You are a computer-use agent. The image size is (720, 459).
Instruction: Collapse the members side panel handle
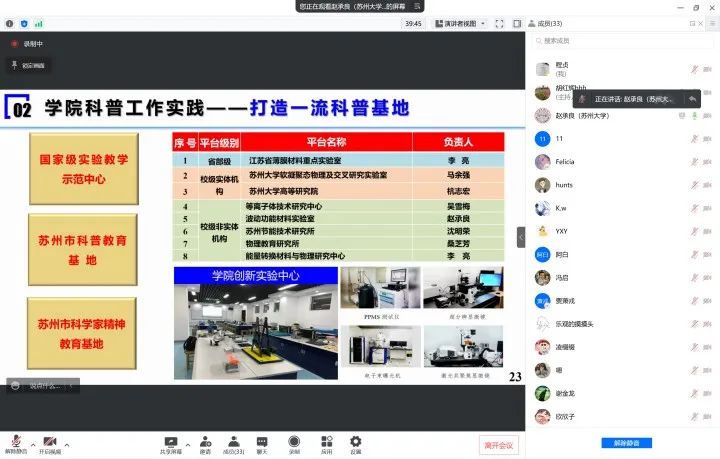[520, 237]
